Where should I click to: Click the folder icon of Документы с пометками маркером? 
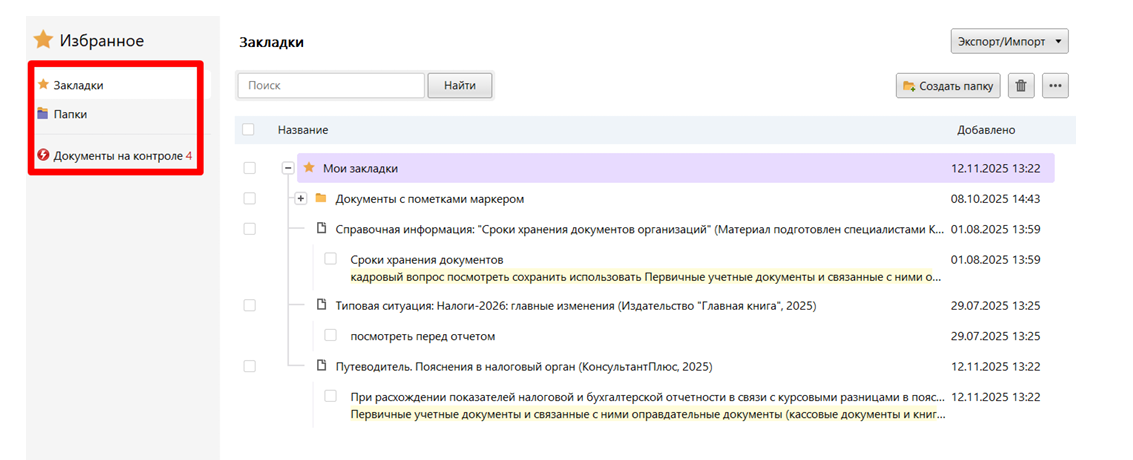(321, 199)
